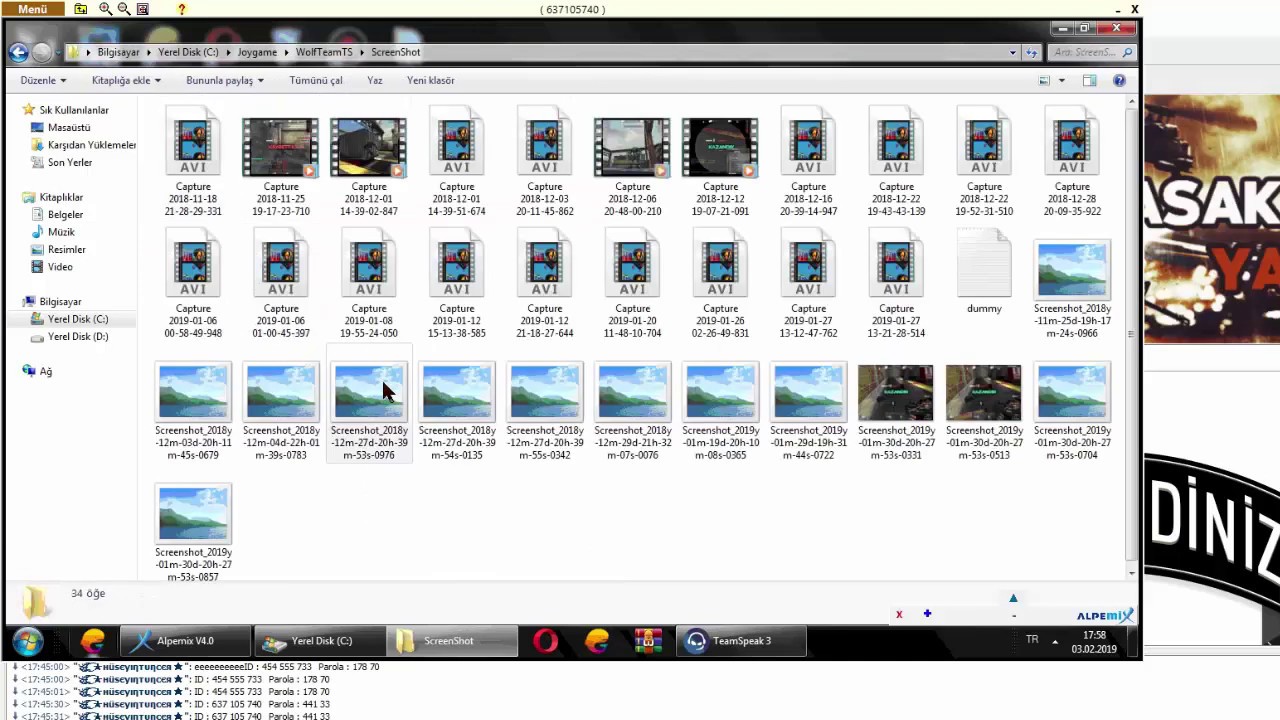Open the Kitaplığa ekle dropdown
Viewport: 1280px width, 720px height.
tap(125, 80)
